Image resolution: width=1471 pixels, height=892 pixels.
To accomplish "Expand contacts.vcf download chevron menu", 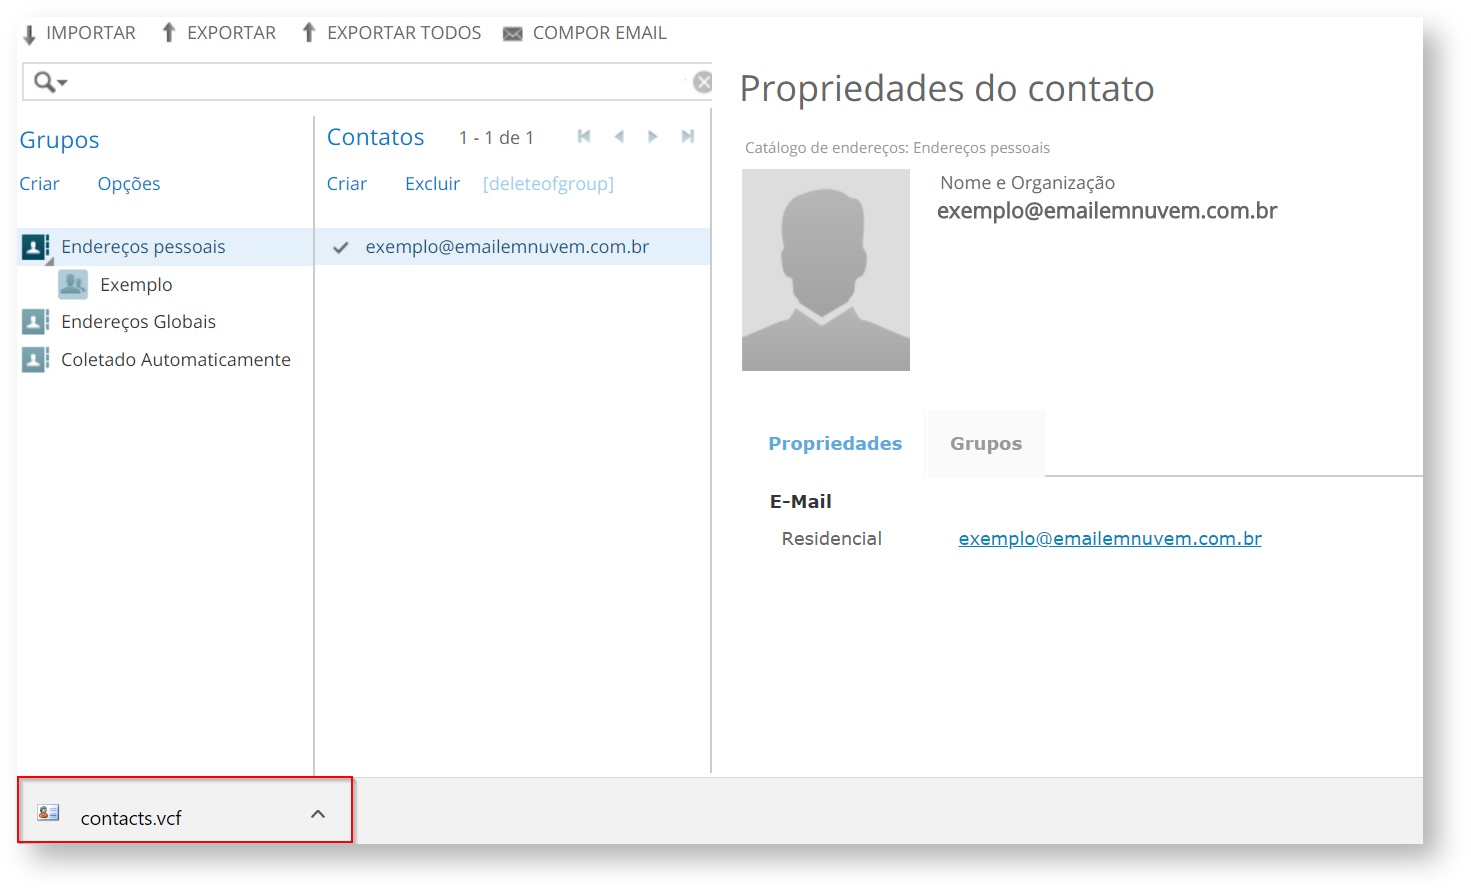I will (318, 814).
